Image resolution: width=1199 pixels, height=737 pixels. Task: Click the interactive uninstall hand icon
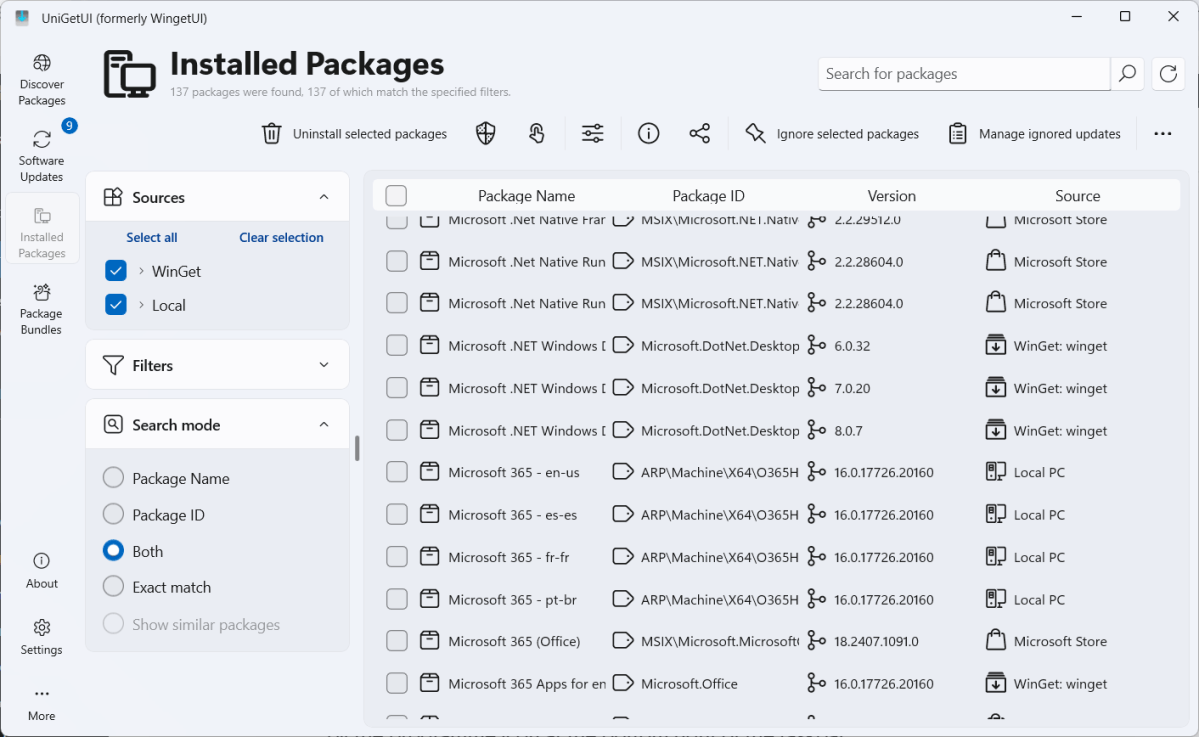click(x=537, y=134)
